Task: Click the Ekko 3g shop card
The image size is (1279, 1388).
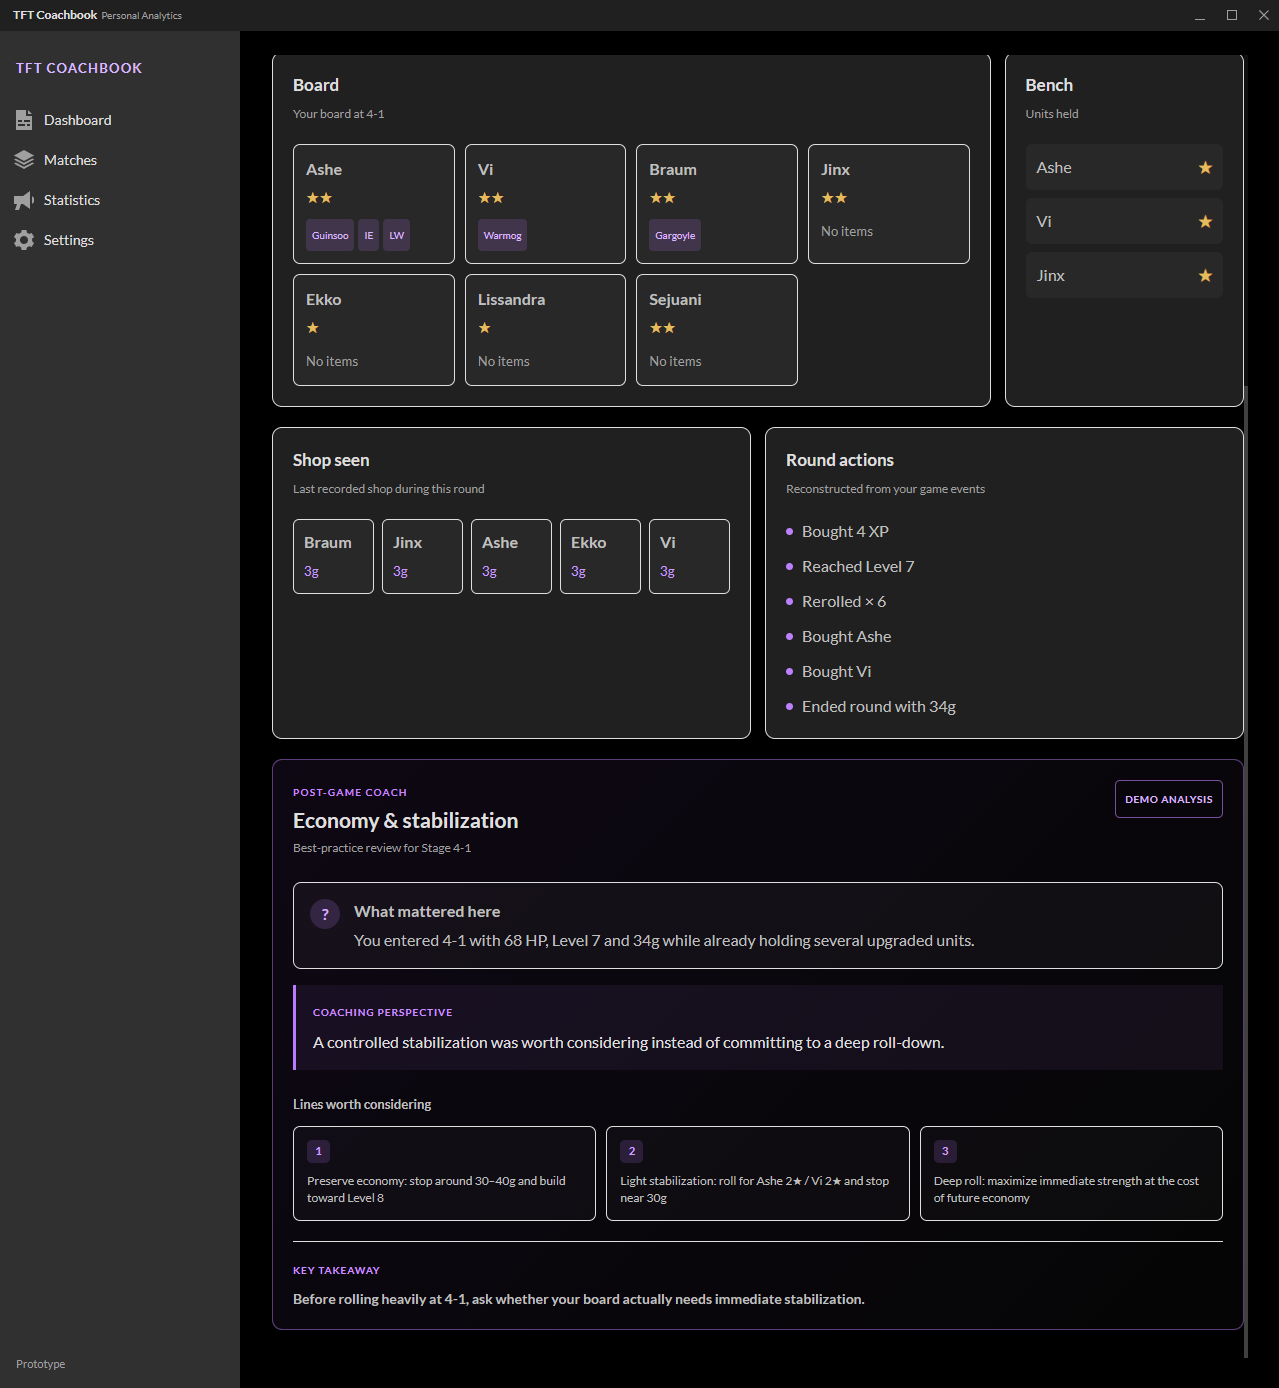Action: click(x=600, y=556)
